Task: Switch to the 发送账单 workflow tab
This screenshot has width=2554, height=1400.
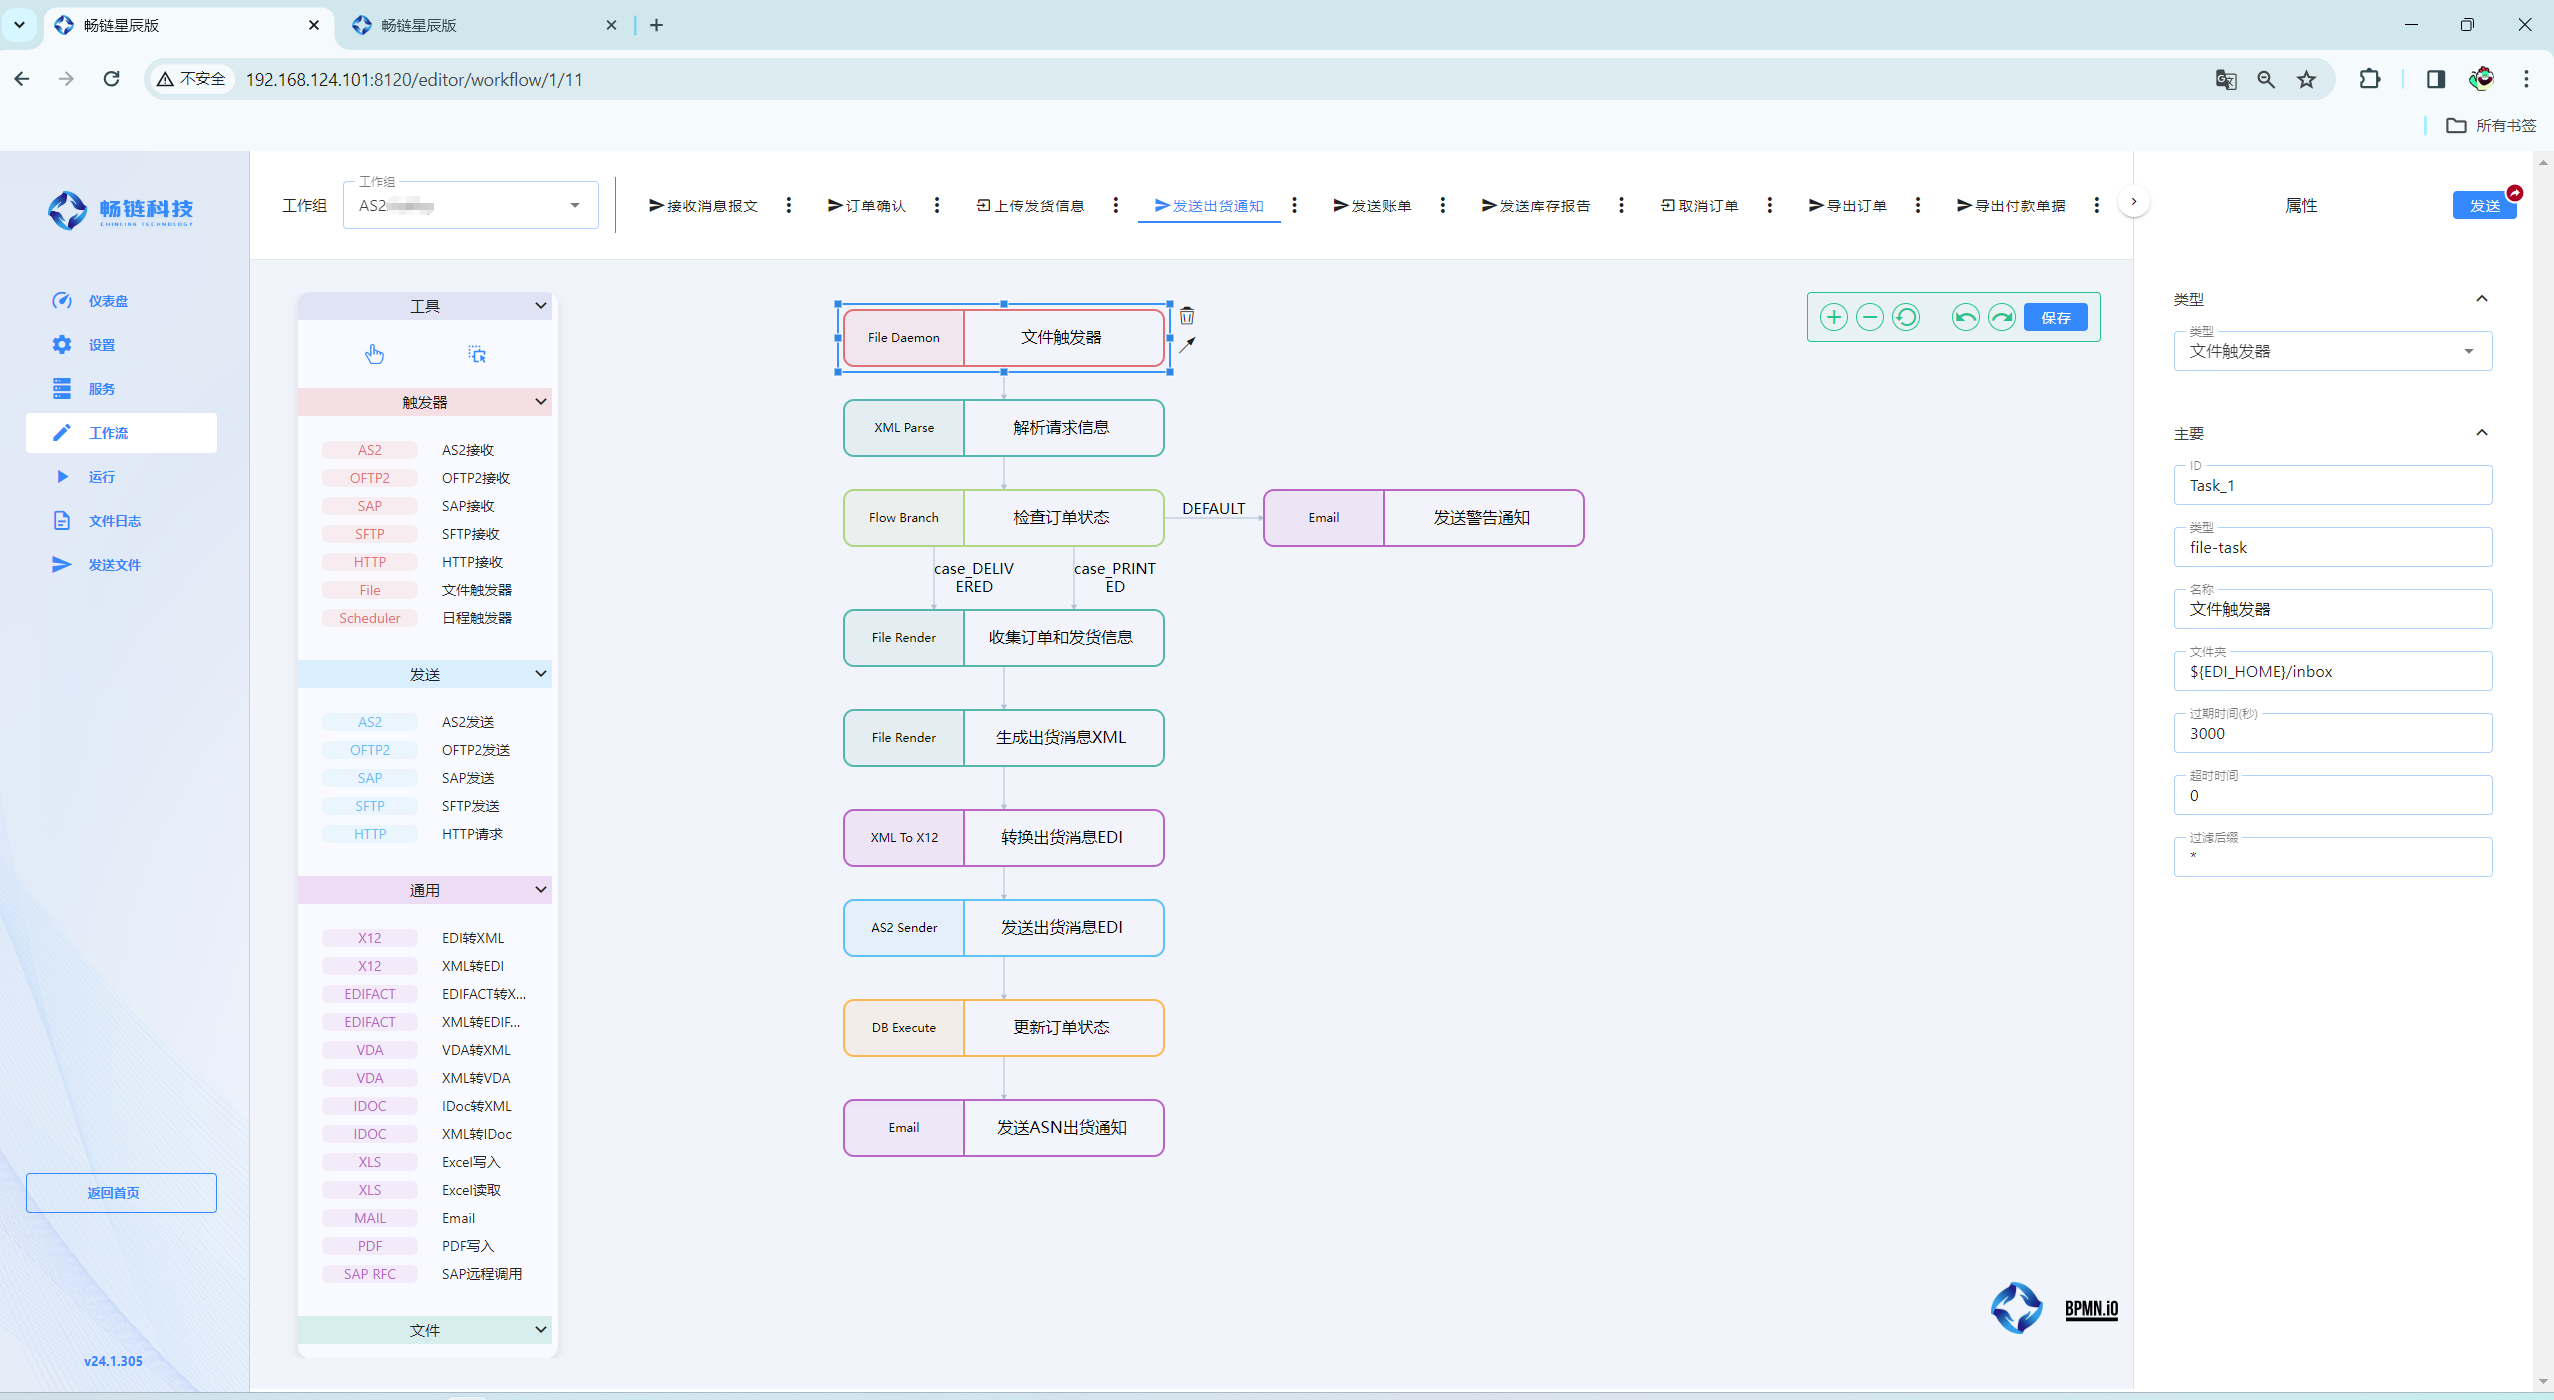Action: click(x=1372, y=206)
